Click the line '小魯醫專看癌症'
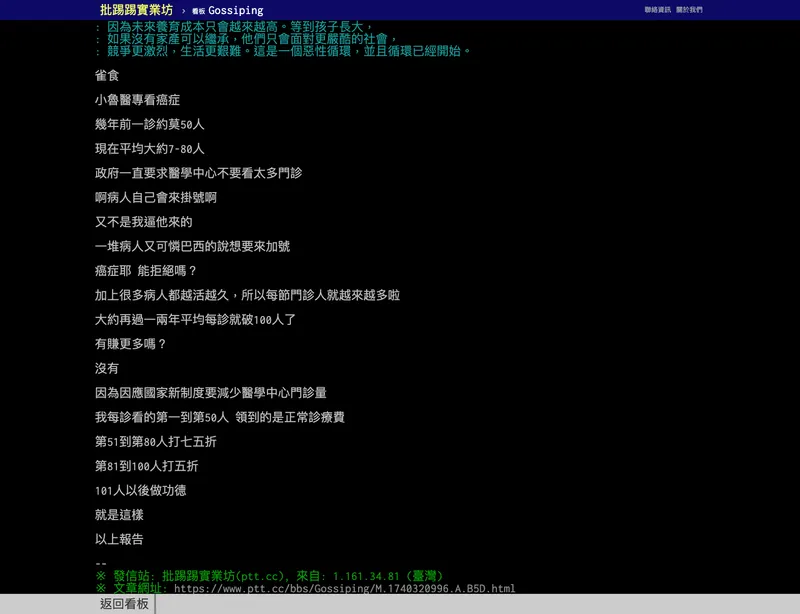 point(137,100)
